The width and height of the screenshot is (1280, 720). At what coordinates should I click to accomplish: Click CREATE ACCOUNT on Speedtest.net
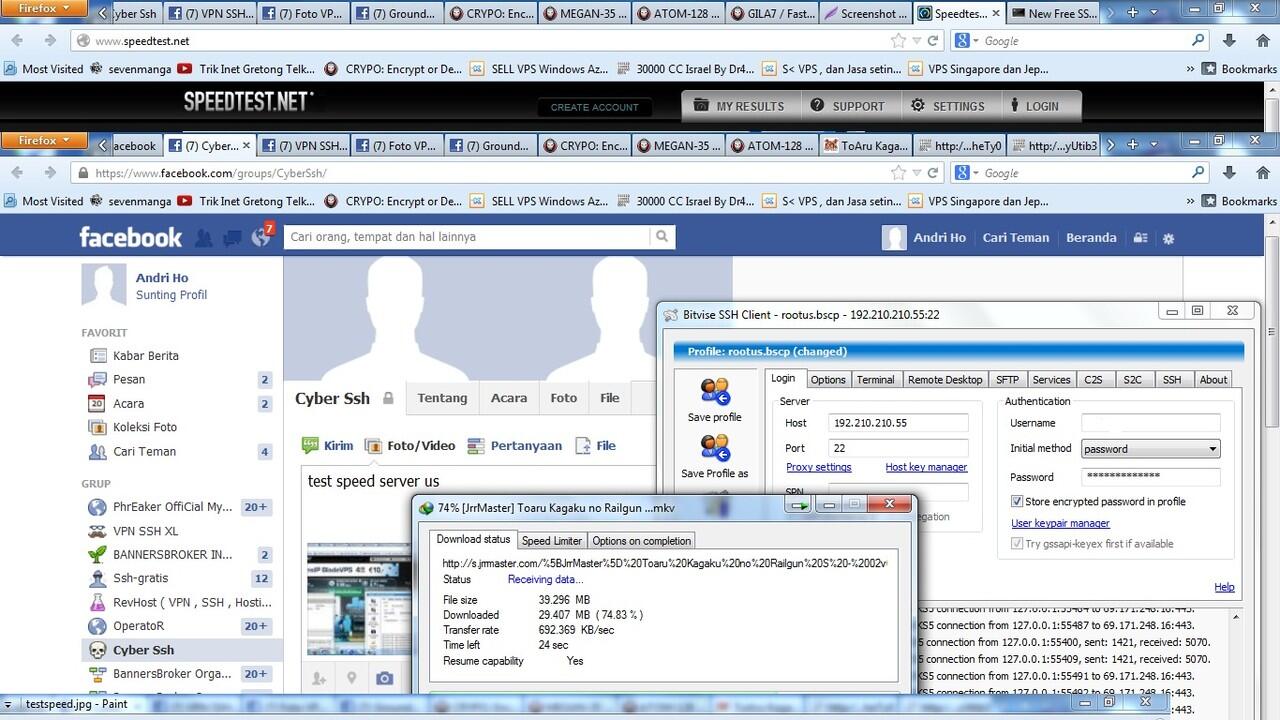pos(595,107)
